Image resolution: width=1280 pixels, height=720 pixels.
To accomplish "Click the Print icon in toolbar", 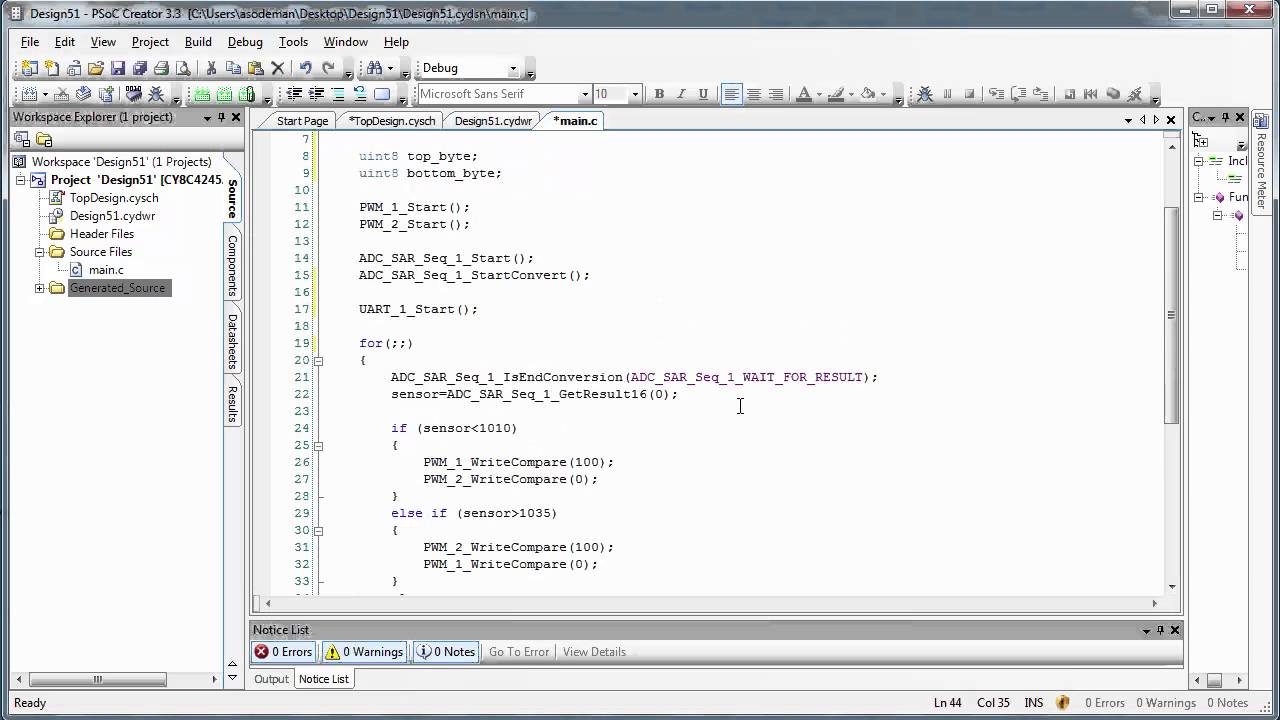I will [161, 68].
